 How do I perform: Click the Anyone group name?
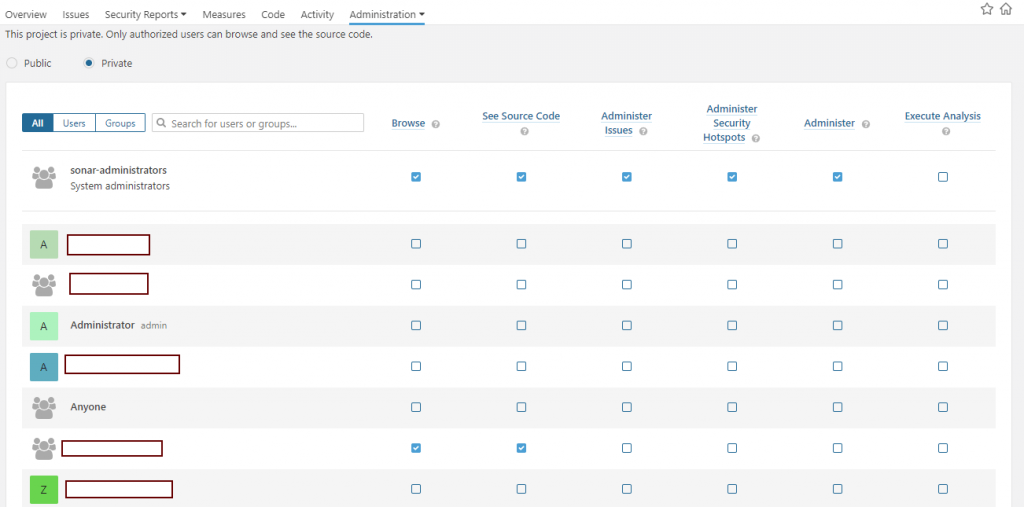coord(88,407)
